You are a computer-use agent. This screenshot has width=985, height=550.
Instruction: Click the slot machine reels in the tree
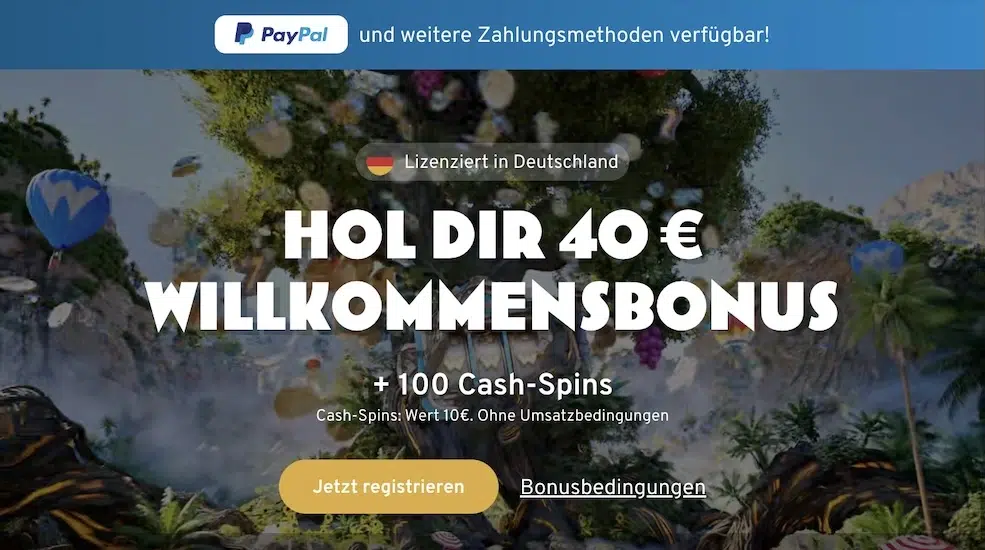[490, 357]
